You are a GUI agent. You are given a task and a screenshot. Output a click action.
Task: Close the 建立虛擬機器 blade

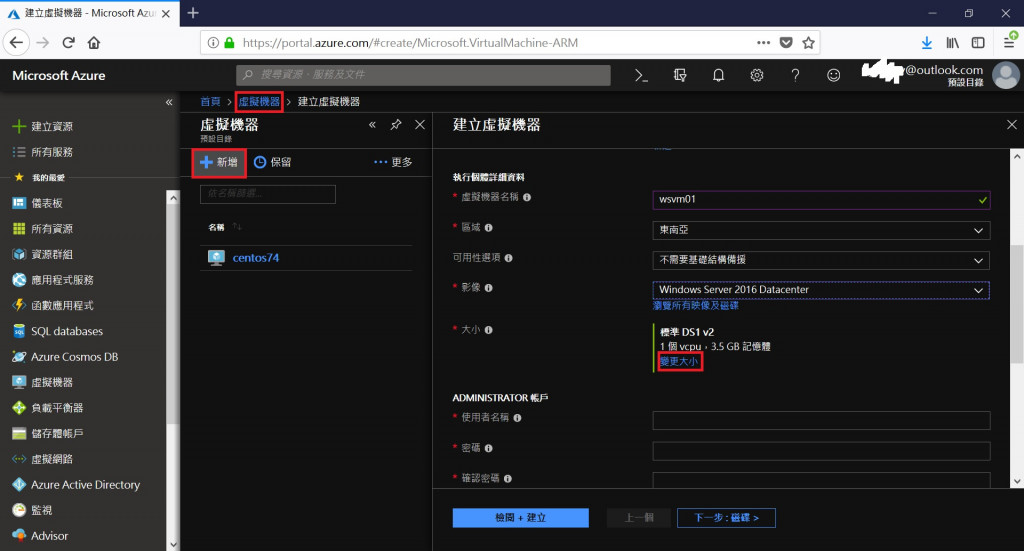pyautogui.click(x=1012, y=125)
